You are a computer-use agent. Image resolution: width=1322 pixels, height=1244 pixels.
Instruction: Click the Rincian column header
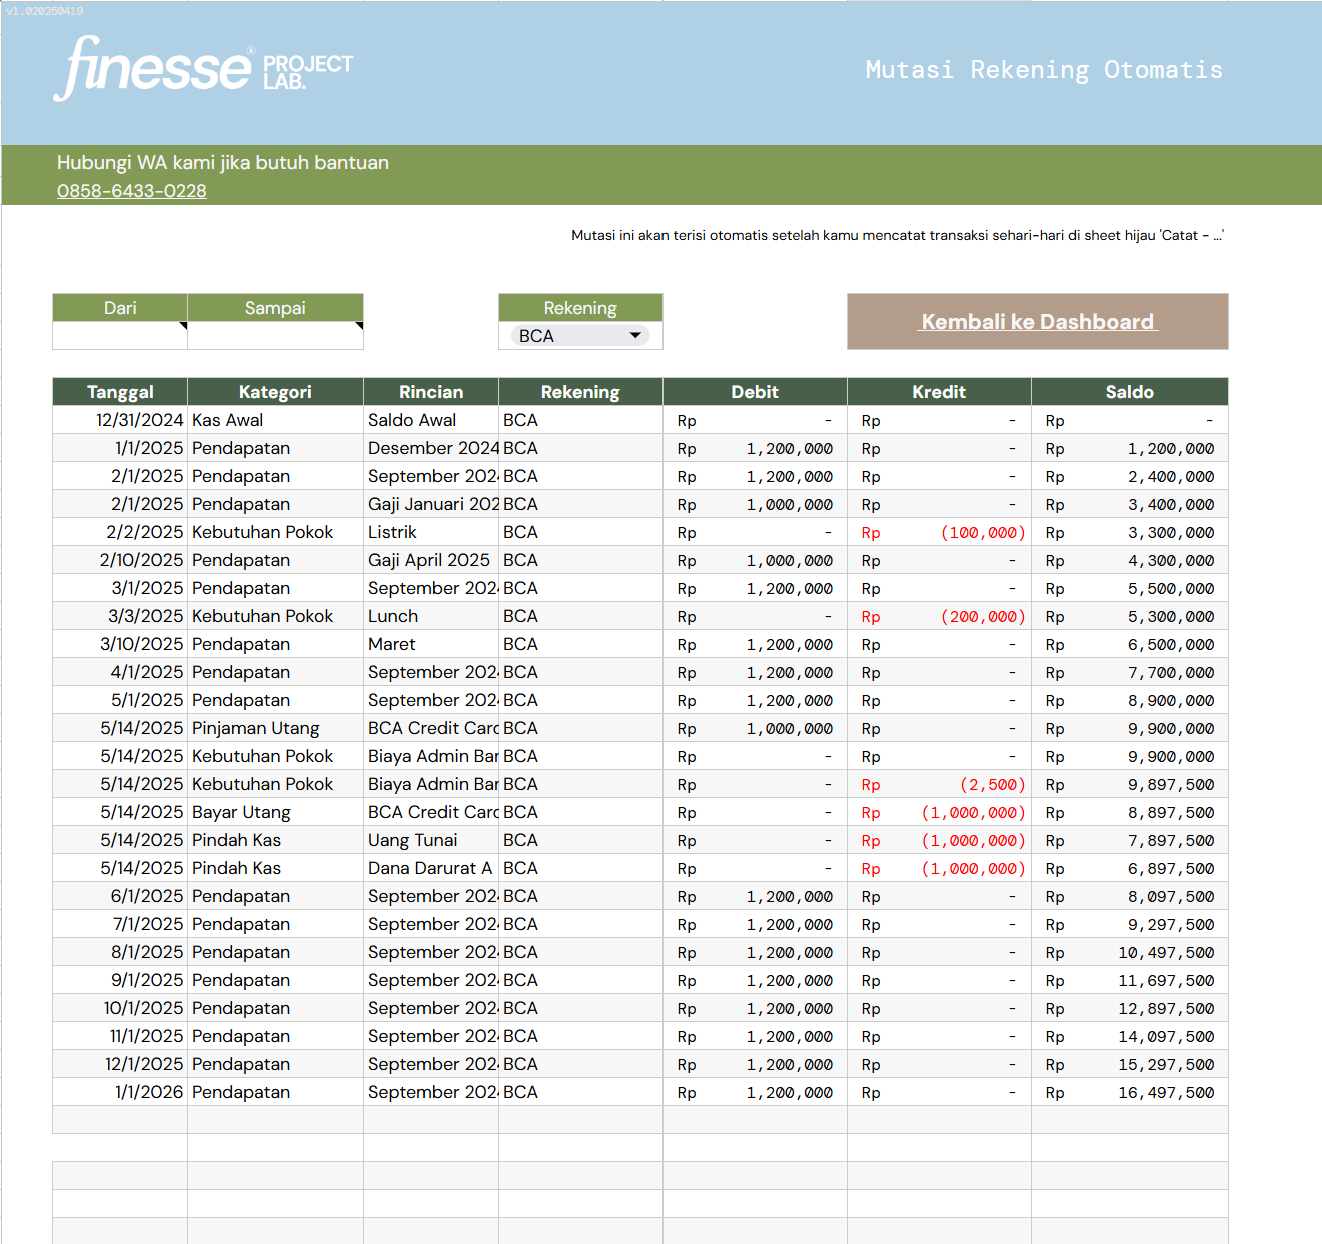tap(430, 392)
